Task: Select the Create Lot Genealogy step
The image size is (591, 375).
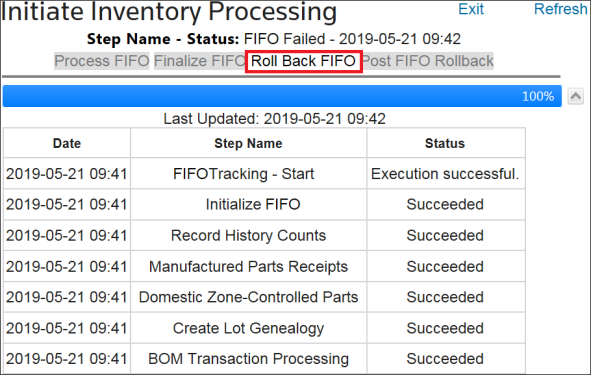Action: click(248, 328)
